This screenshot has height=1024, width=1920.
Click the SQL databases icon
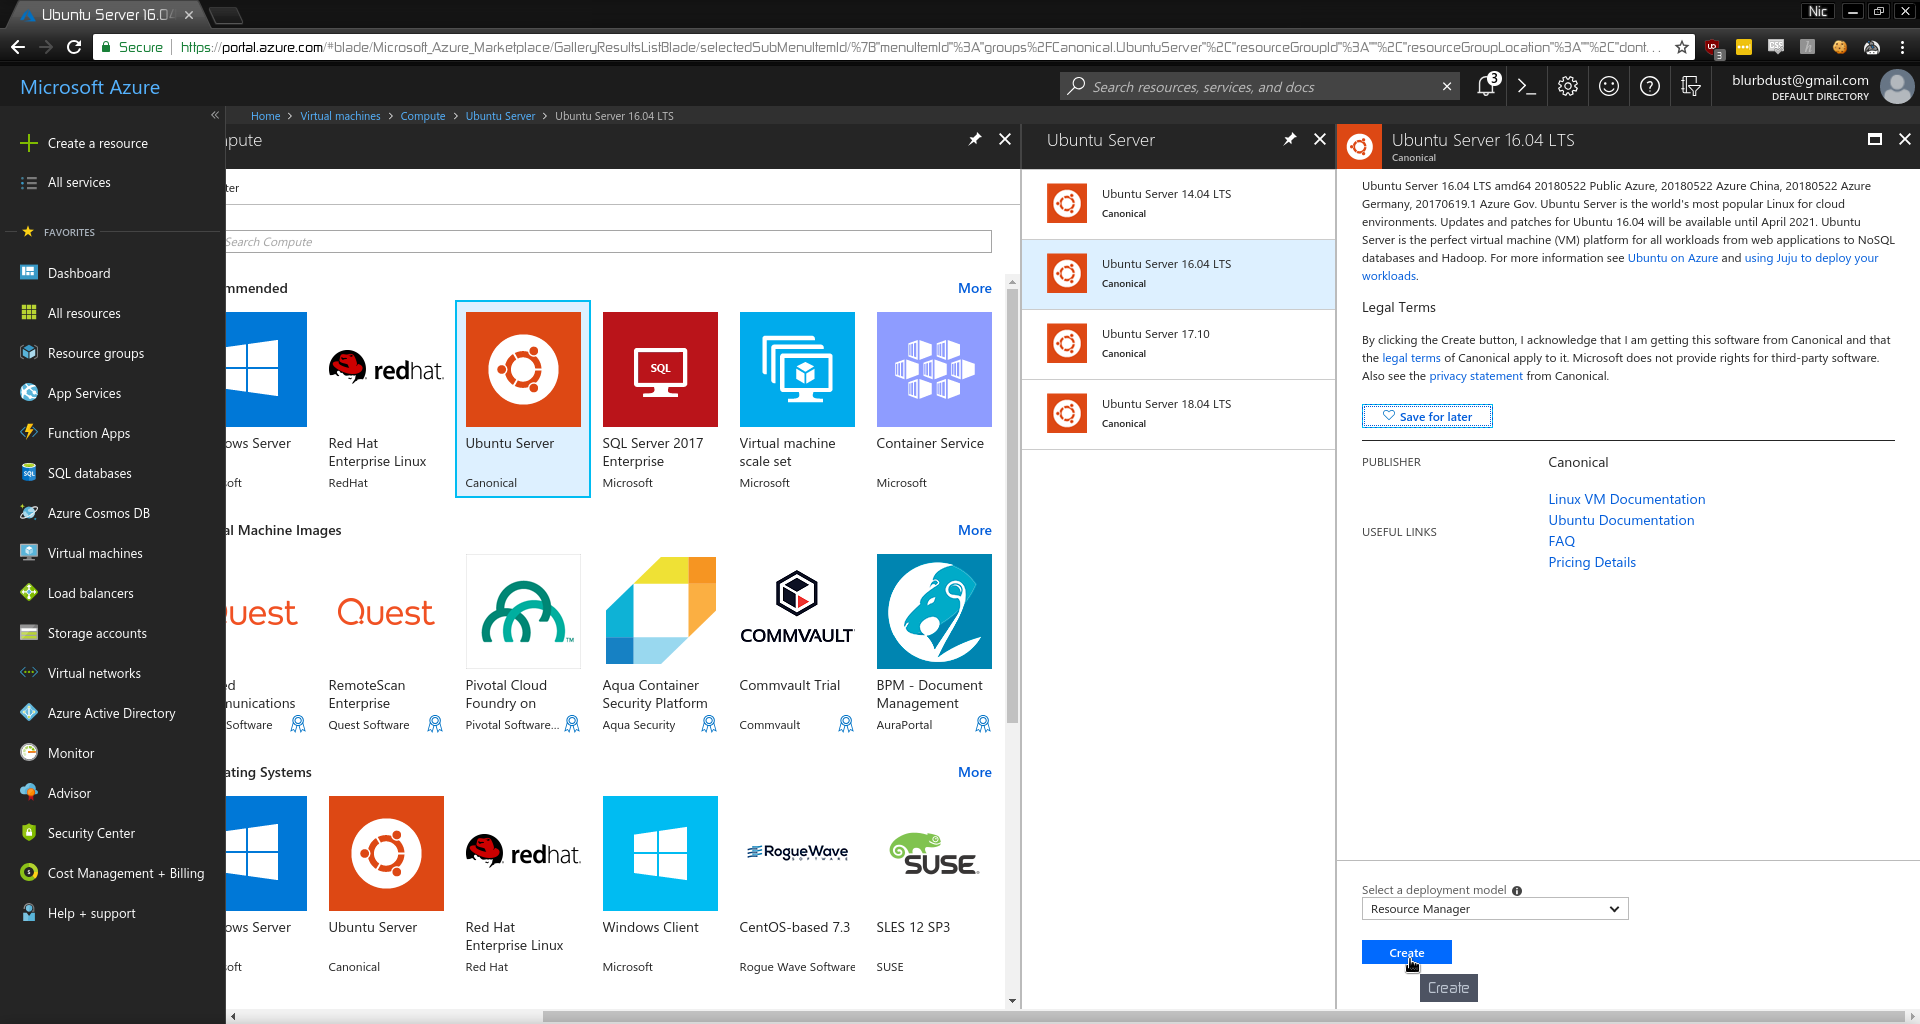29,472
